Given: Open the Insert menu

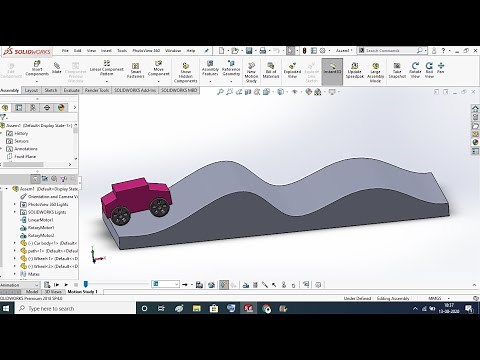Looking at the screenshot, I should (106, 51).
